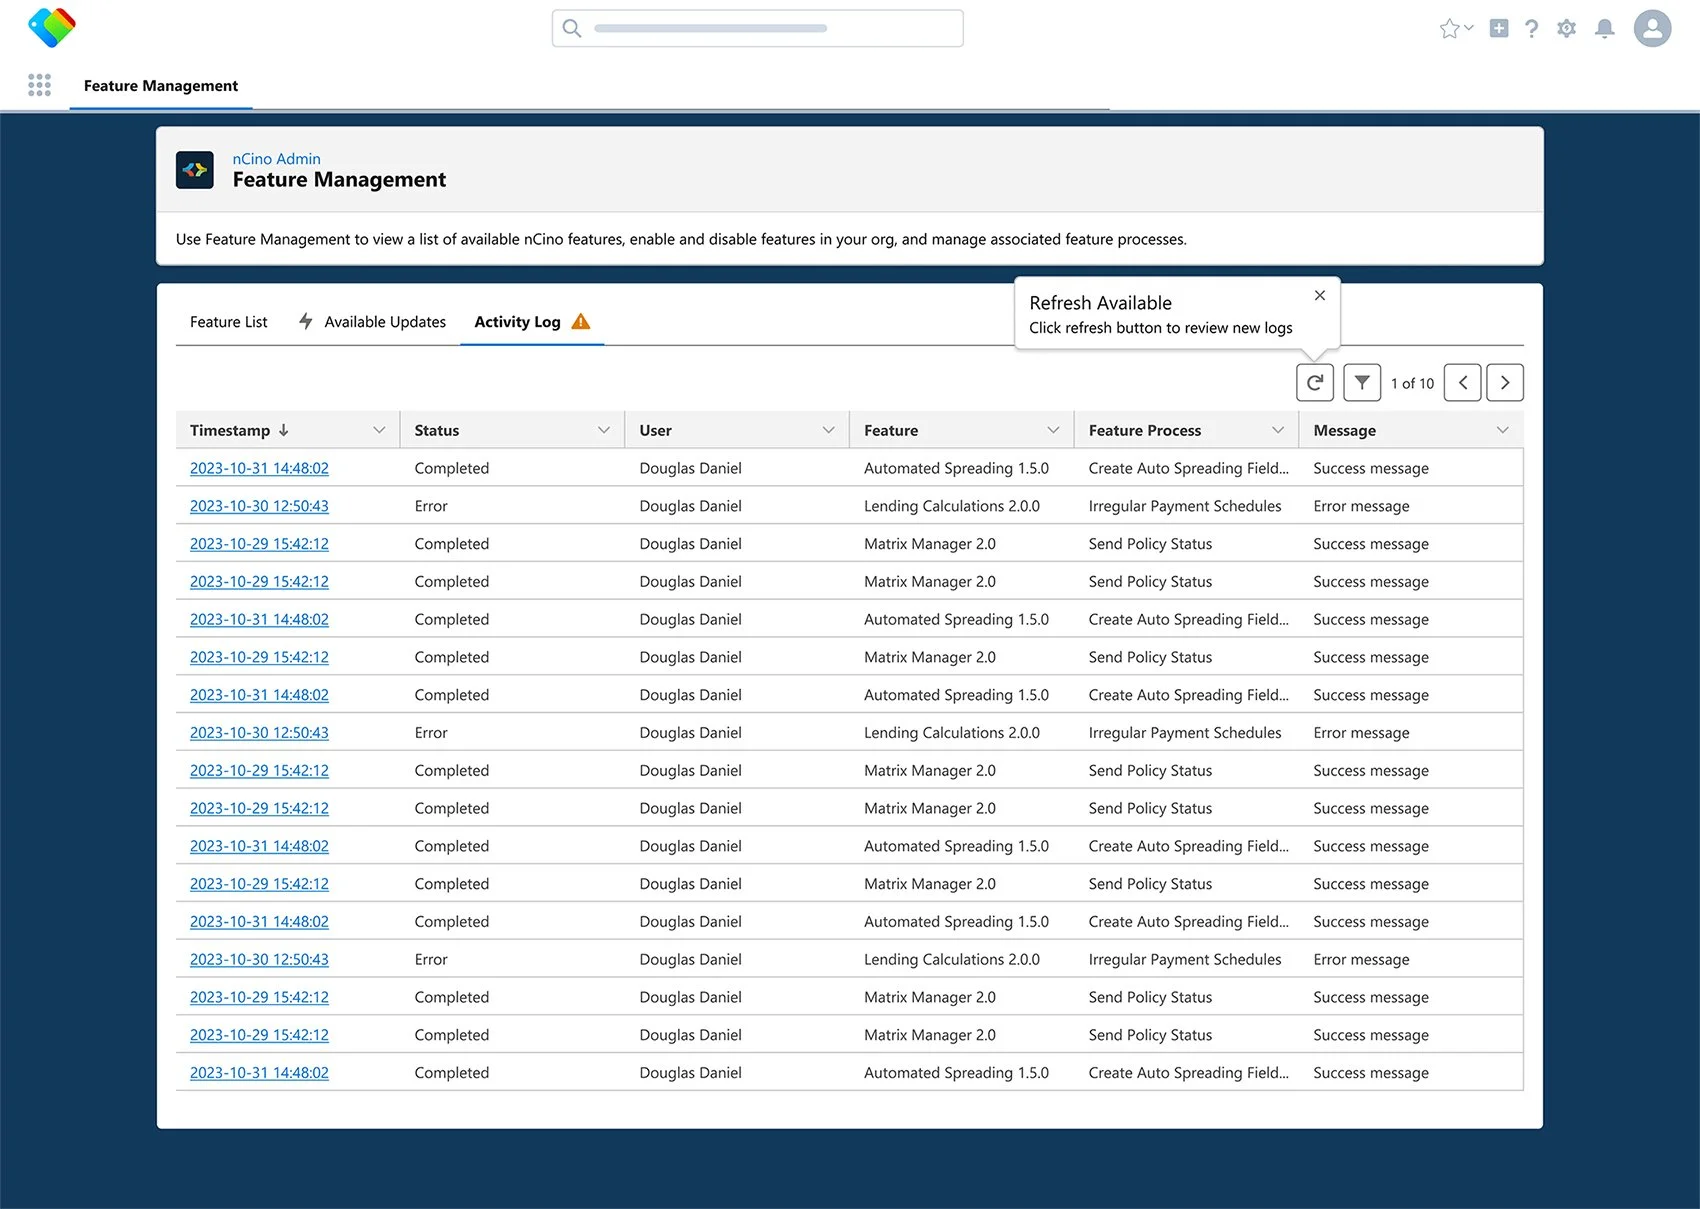Click the Timestamp column header
The image size is (1700, 1209).
(288, 430)
